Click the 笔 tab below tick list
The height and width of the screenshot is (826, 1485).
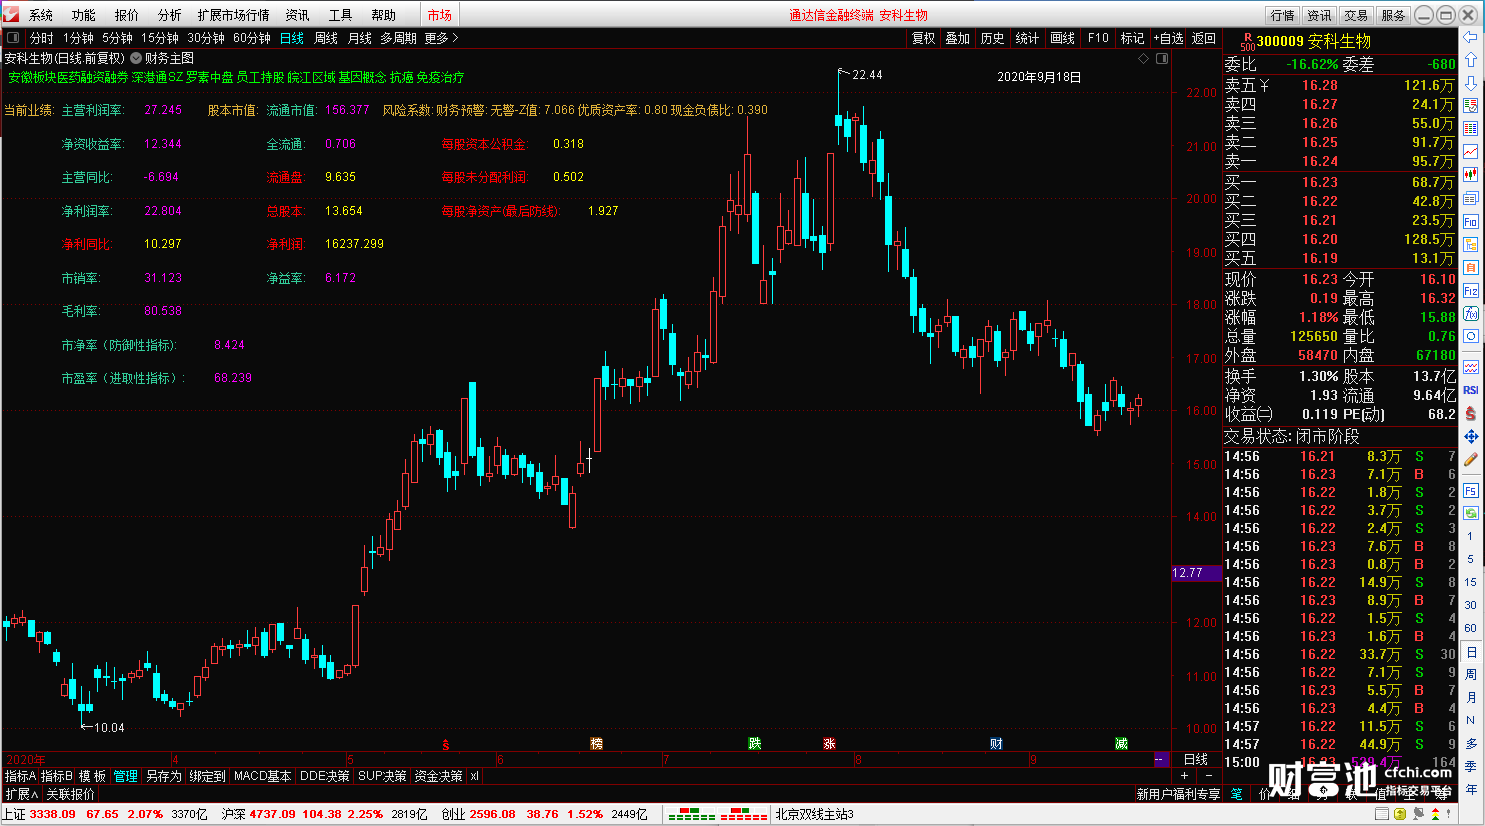(x=1237, y=794)
